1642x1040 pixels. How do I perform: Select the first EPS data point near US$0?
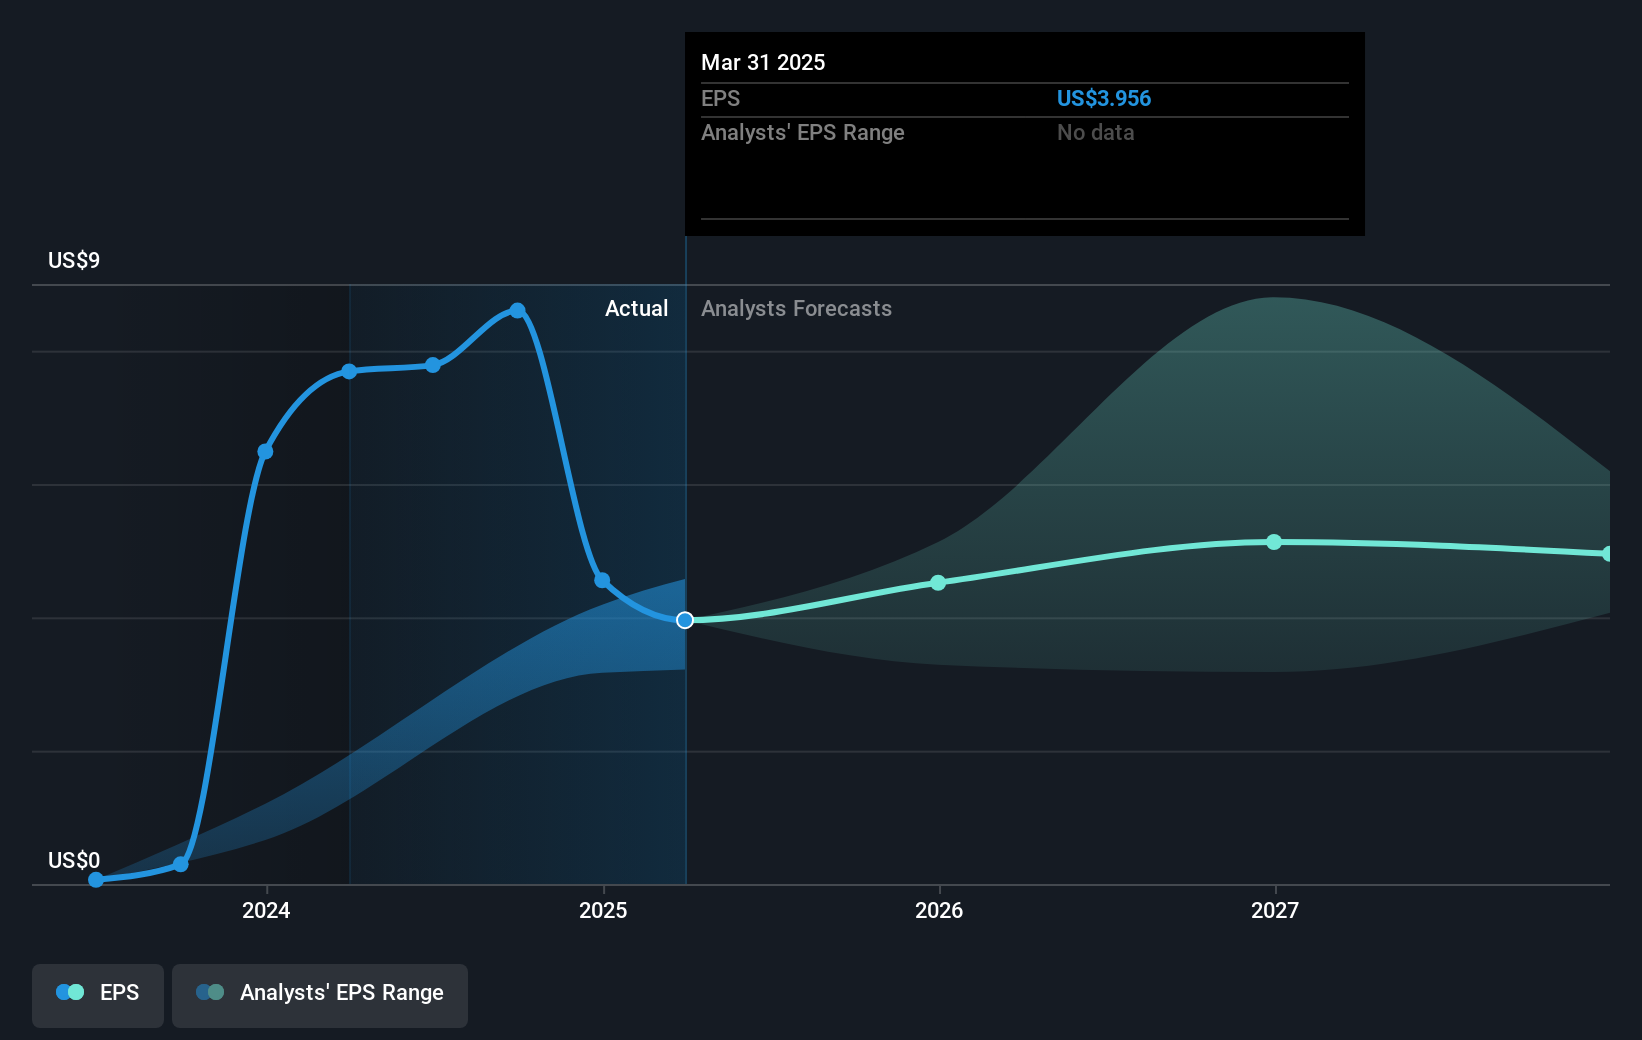pos(96,880)
